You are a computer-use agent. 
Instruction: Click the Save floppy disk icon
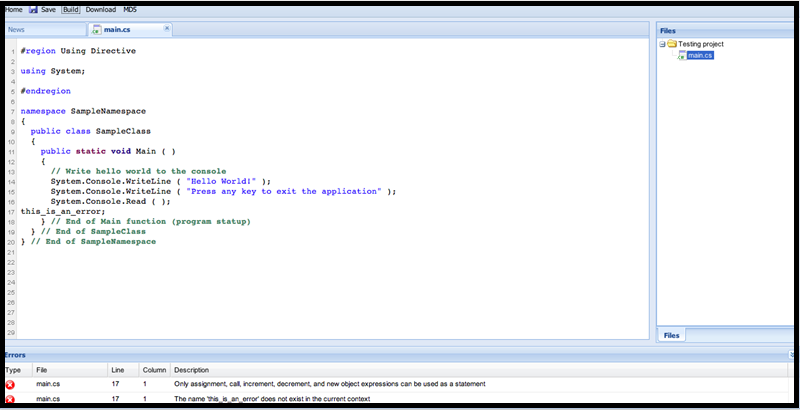click(33, 10)
